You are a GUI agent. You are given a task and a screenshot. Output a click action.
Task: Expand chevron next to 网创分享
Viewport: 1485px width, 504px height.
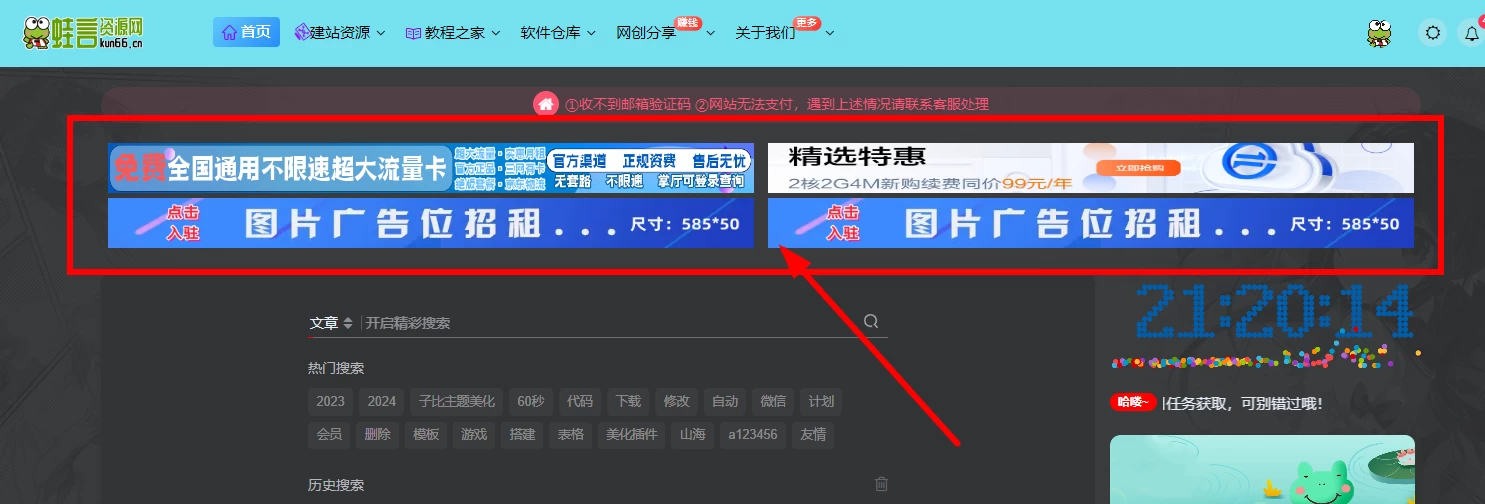tap(711, 33)
